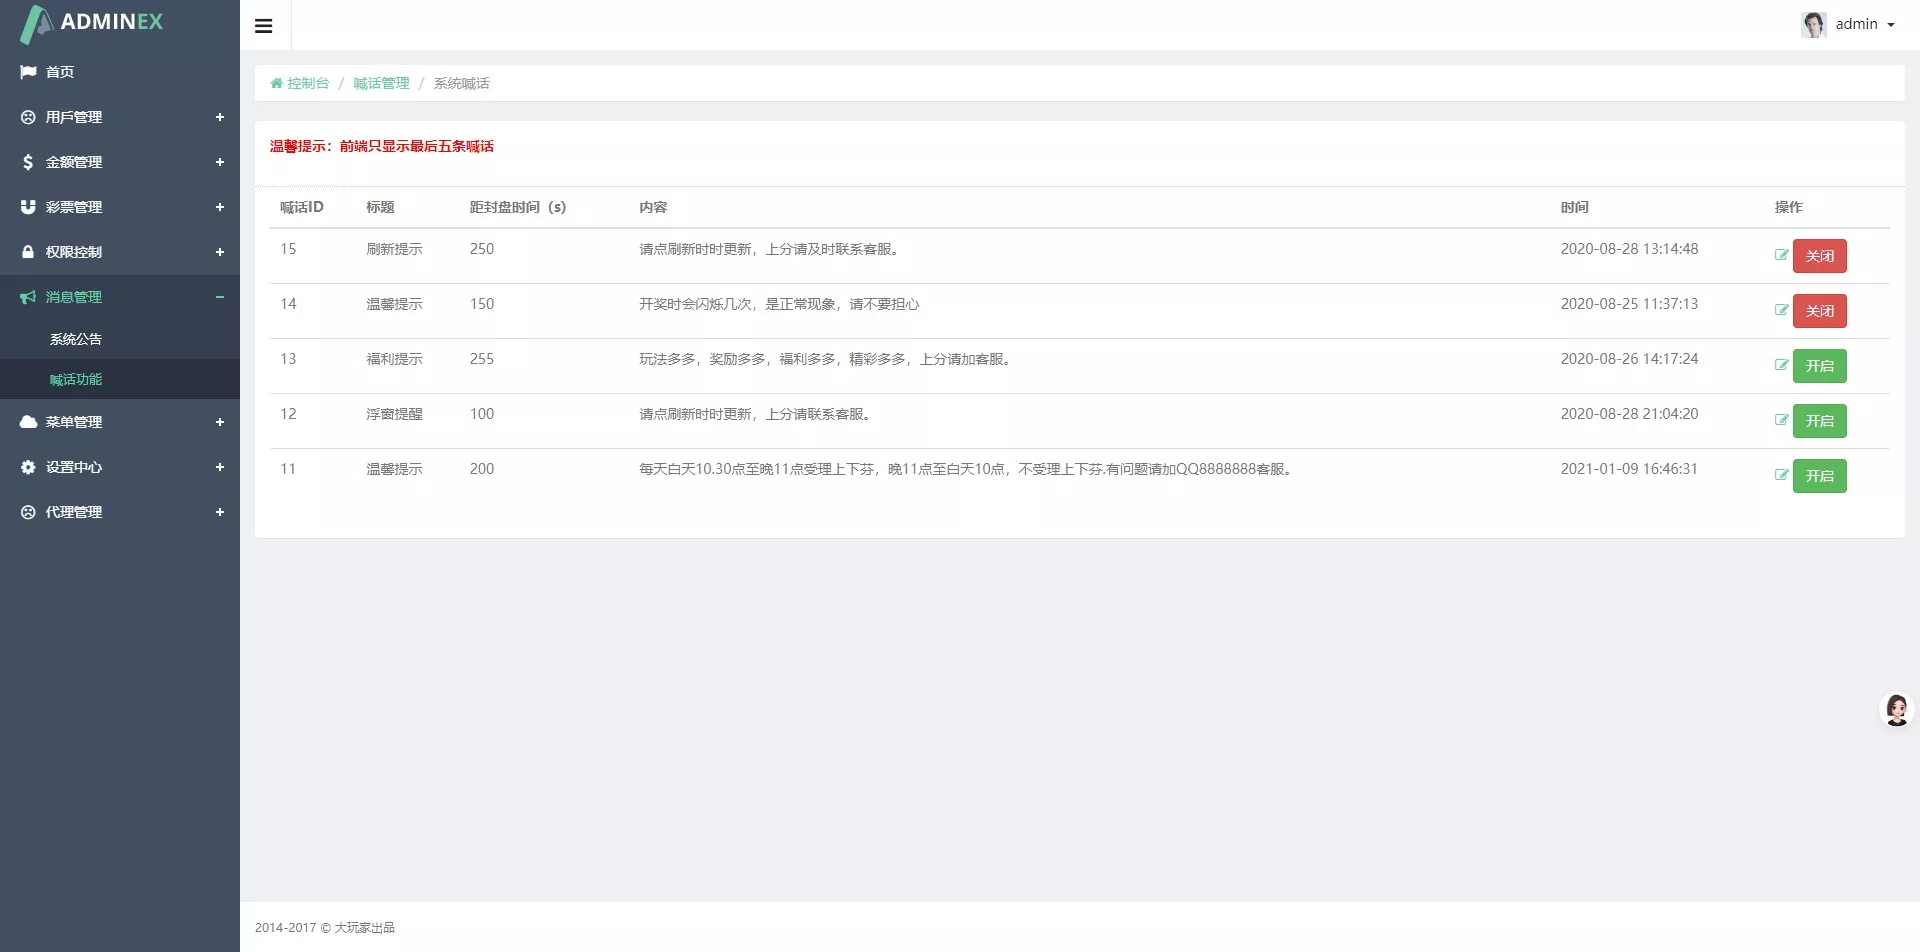Disable message 14 using red 关闭 button
Screen dimensions: 1920x952
coord(1819,311)
